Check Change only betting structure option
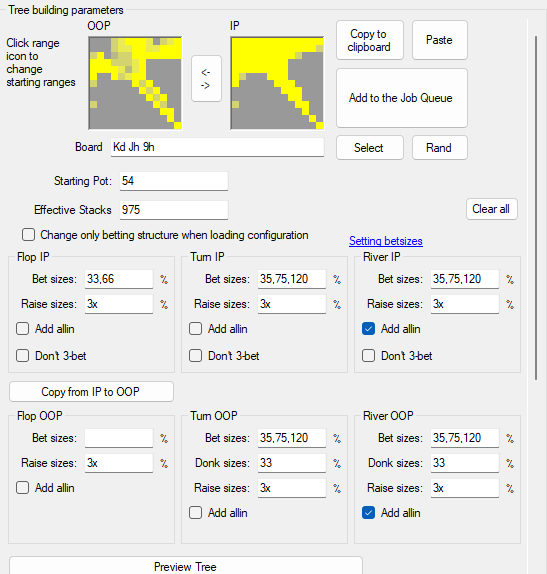This screenshot has width=547, height=574. [x=29, y=235]
